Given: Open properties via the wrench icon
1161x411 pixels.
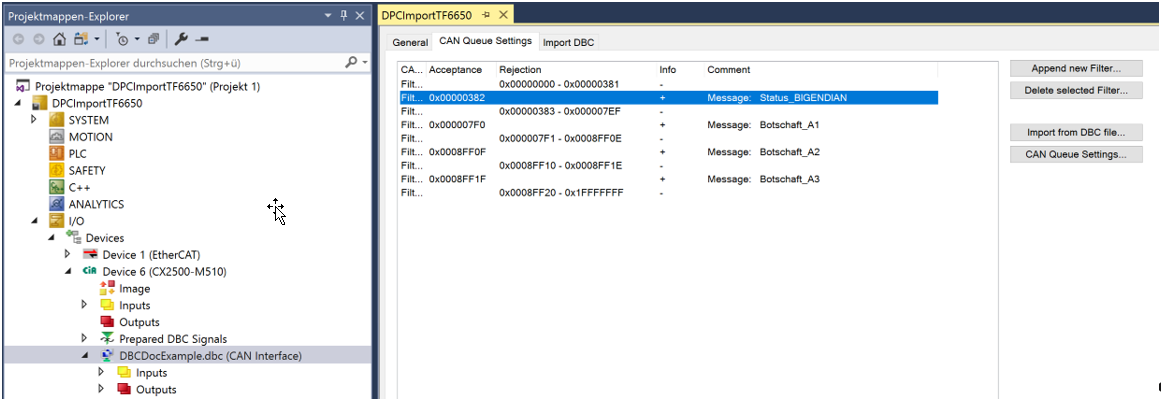Looking at the screenshot, I should 181,39.
